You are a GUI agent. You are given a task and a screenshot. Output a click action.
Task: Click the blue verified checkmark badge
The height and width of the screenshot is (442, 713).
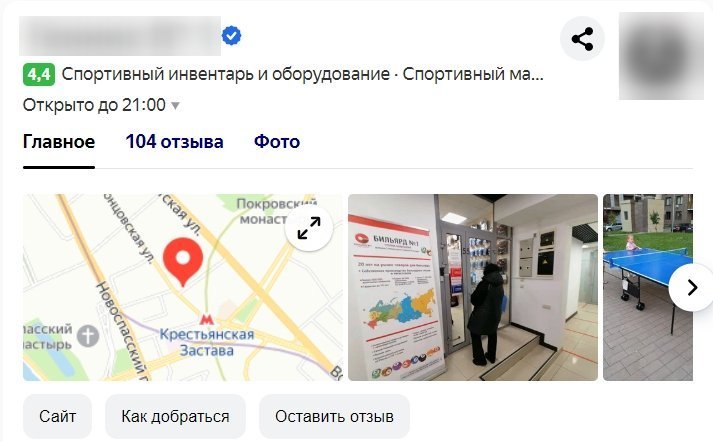click(231, 35)
